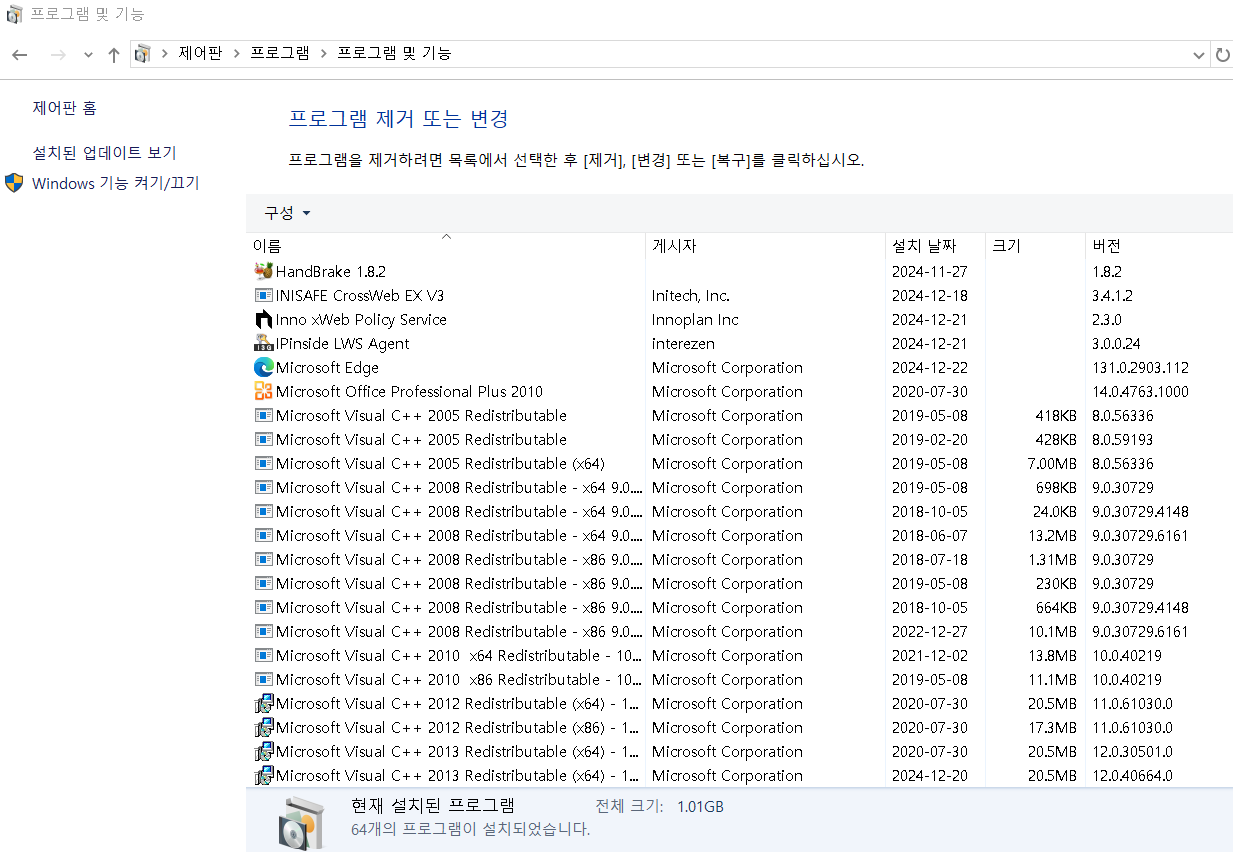Click icon of Visual C++ 2008 row sized 1.31MB
Image resolution: width=1233 pixels, height=852 pixels.
(x=264, y=559)
